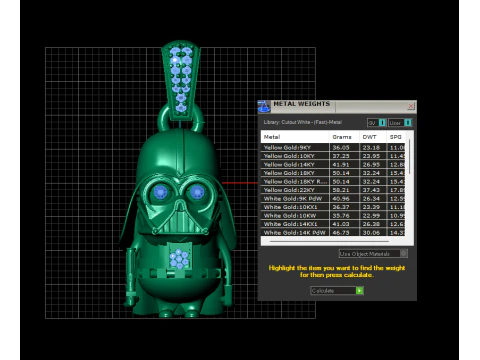This screenshot has width=480, height=360.
Task: Click the Metal Weights flask icon
Action: pyautogui.click(x=264, y=106)
